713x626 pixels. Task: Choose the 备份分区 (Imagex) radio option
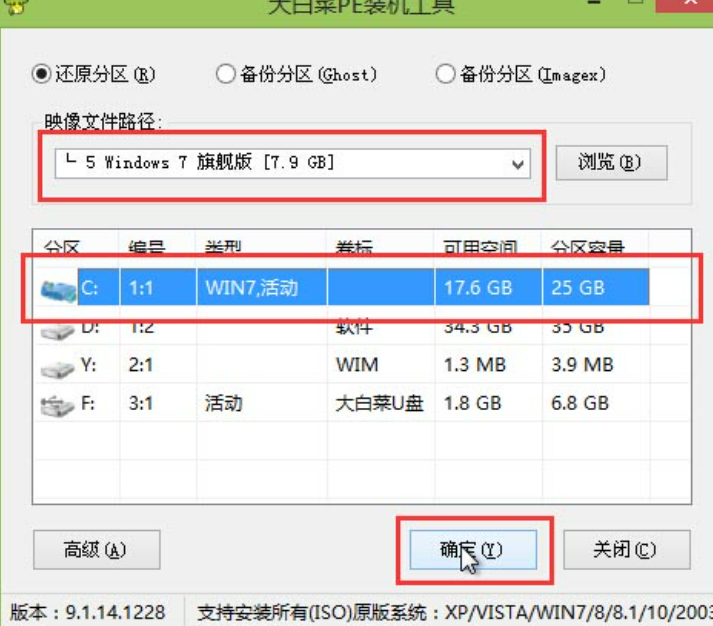point(445,74)
